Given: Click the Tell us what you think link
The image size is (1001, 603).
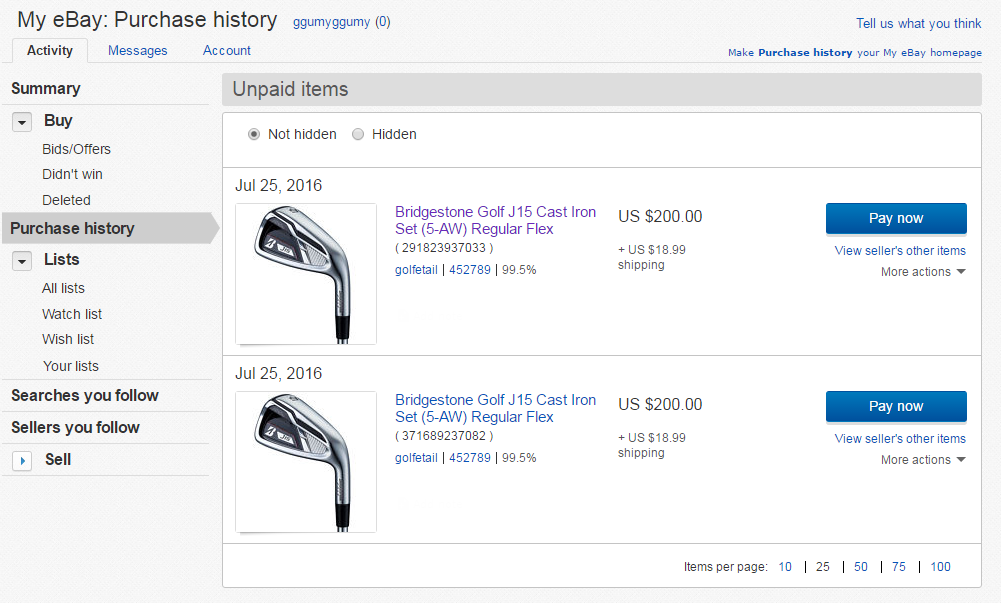Looking at the screenshot, I should (918, 23).
